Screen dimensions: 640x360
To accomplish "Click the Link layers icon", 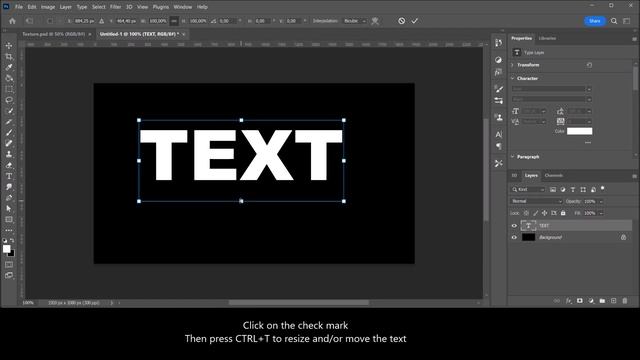I will coord(557,301).
